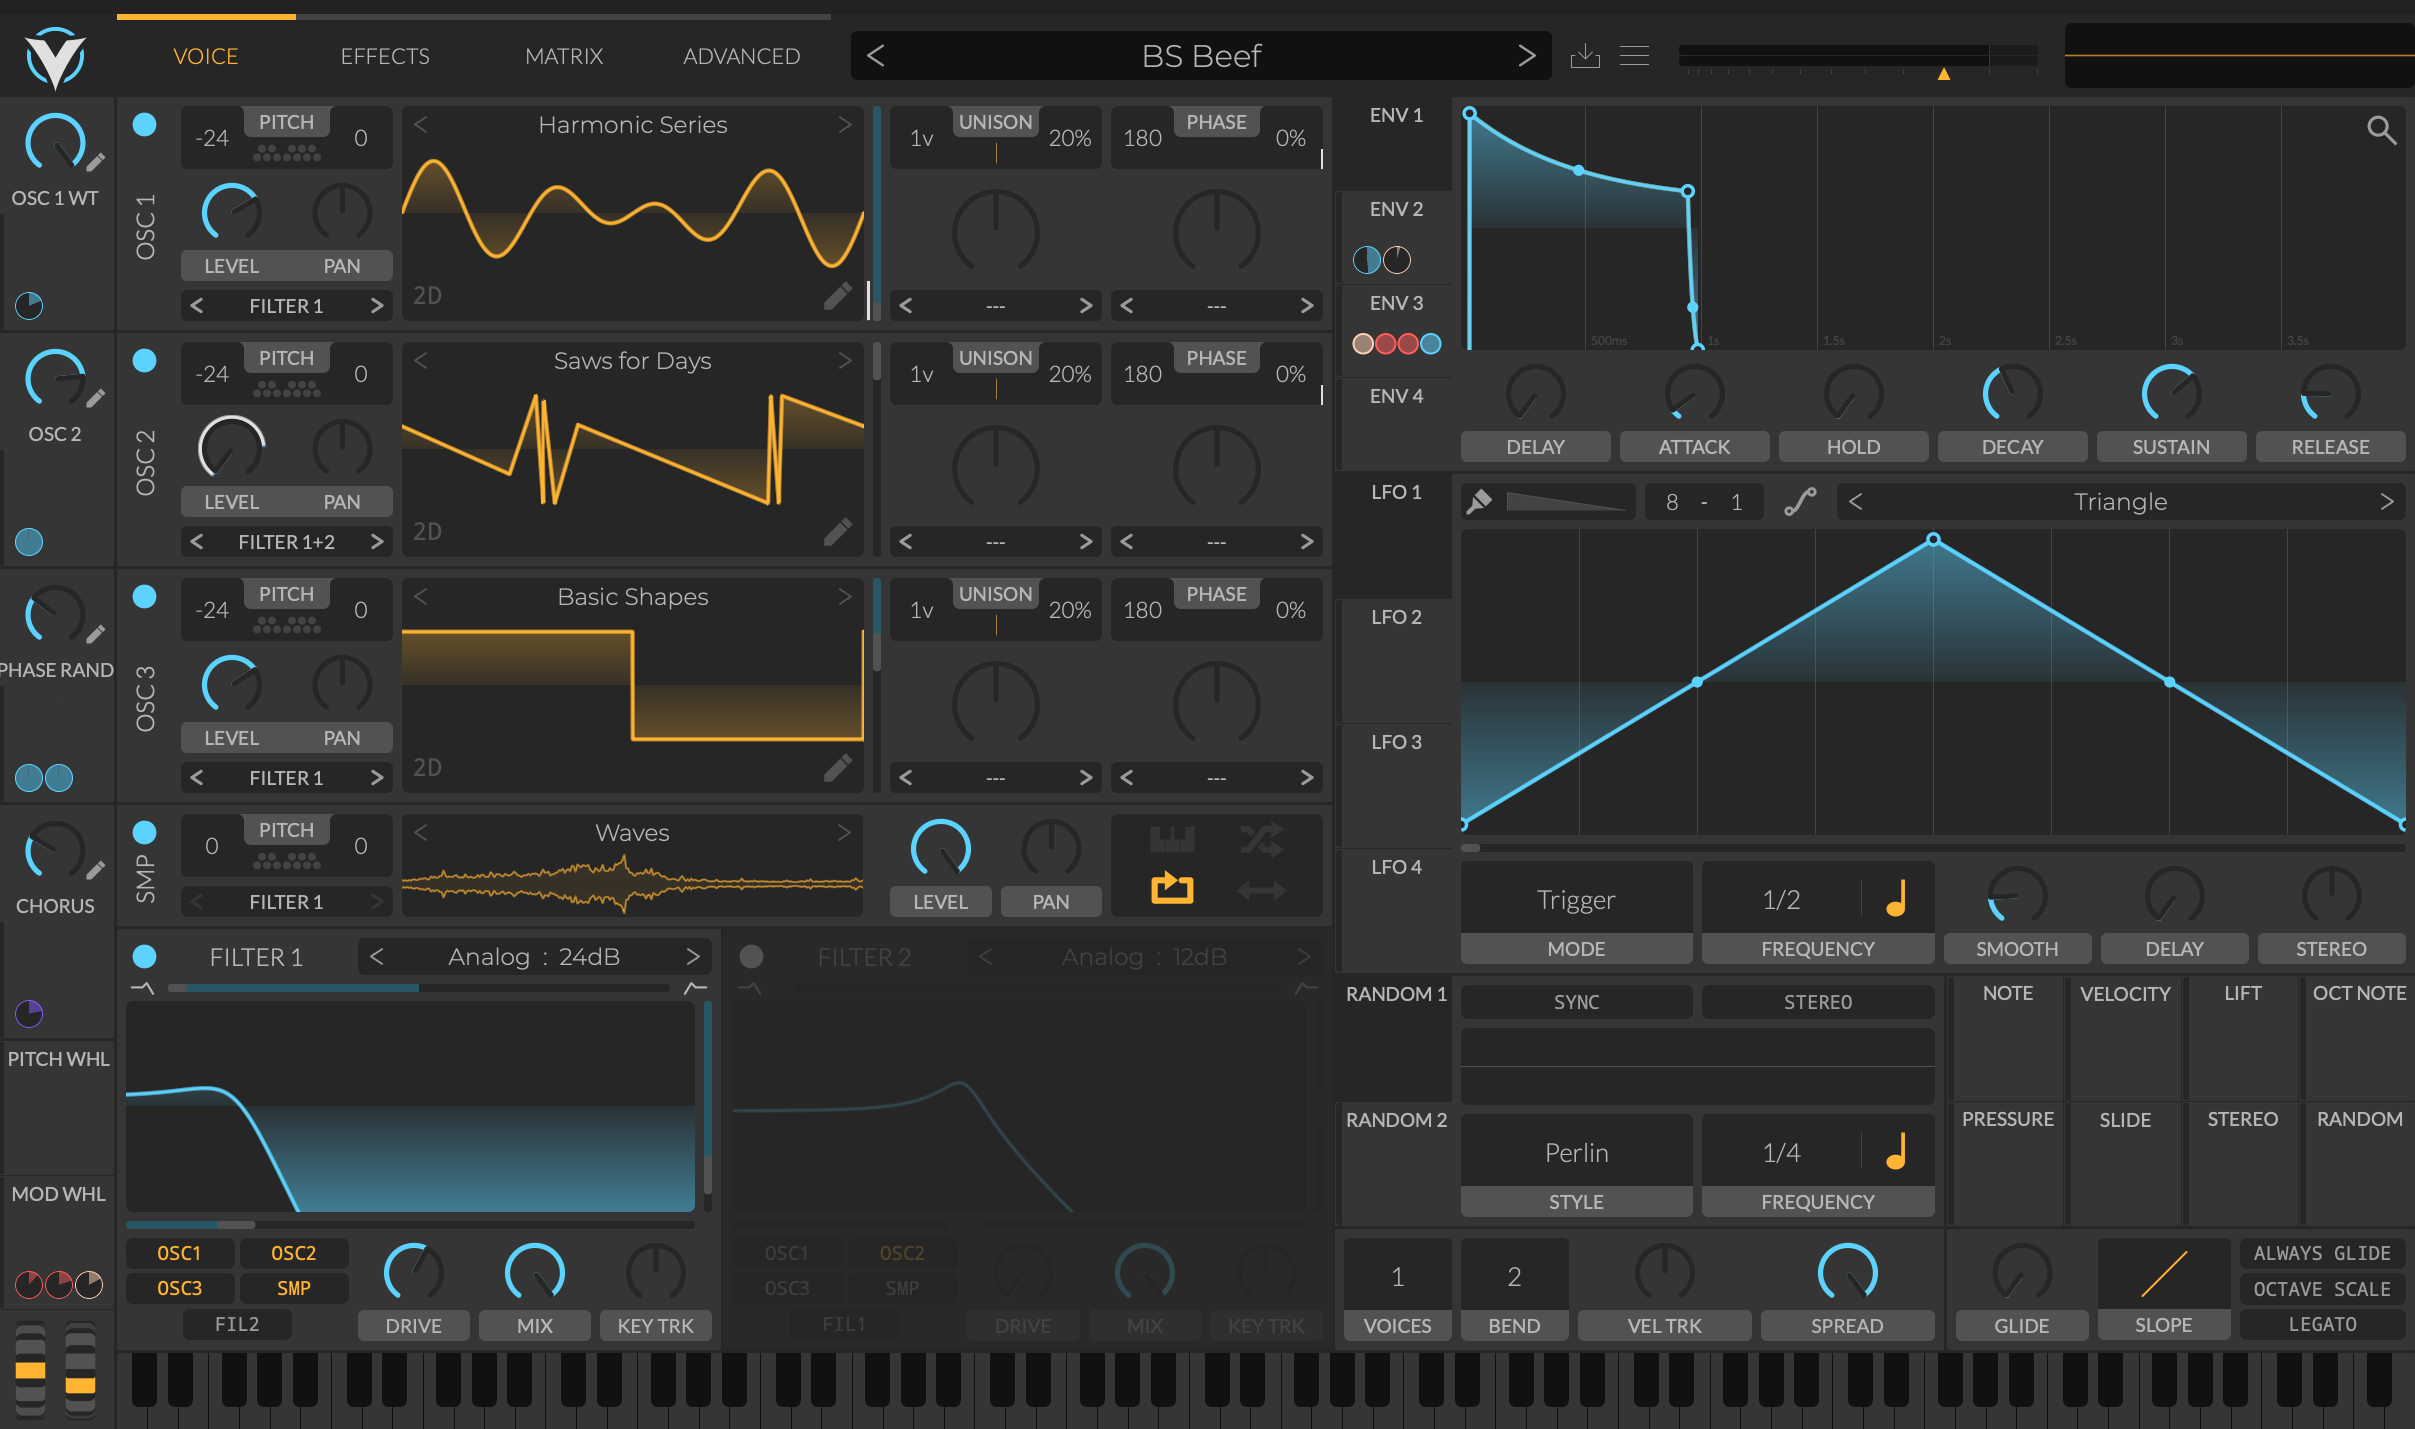Change LFO shape using Triangle right arrow
This screenshot has width=2415, height=1429.
[2388, 501]
